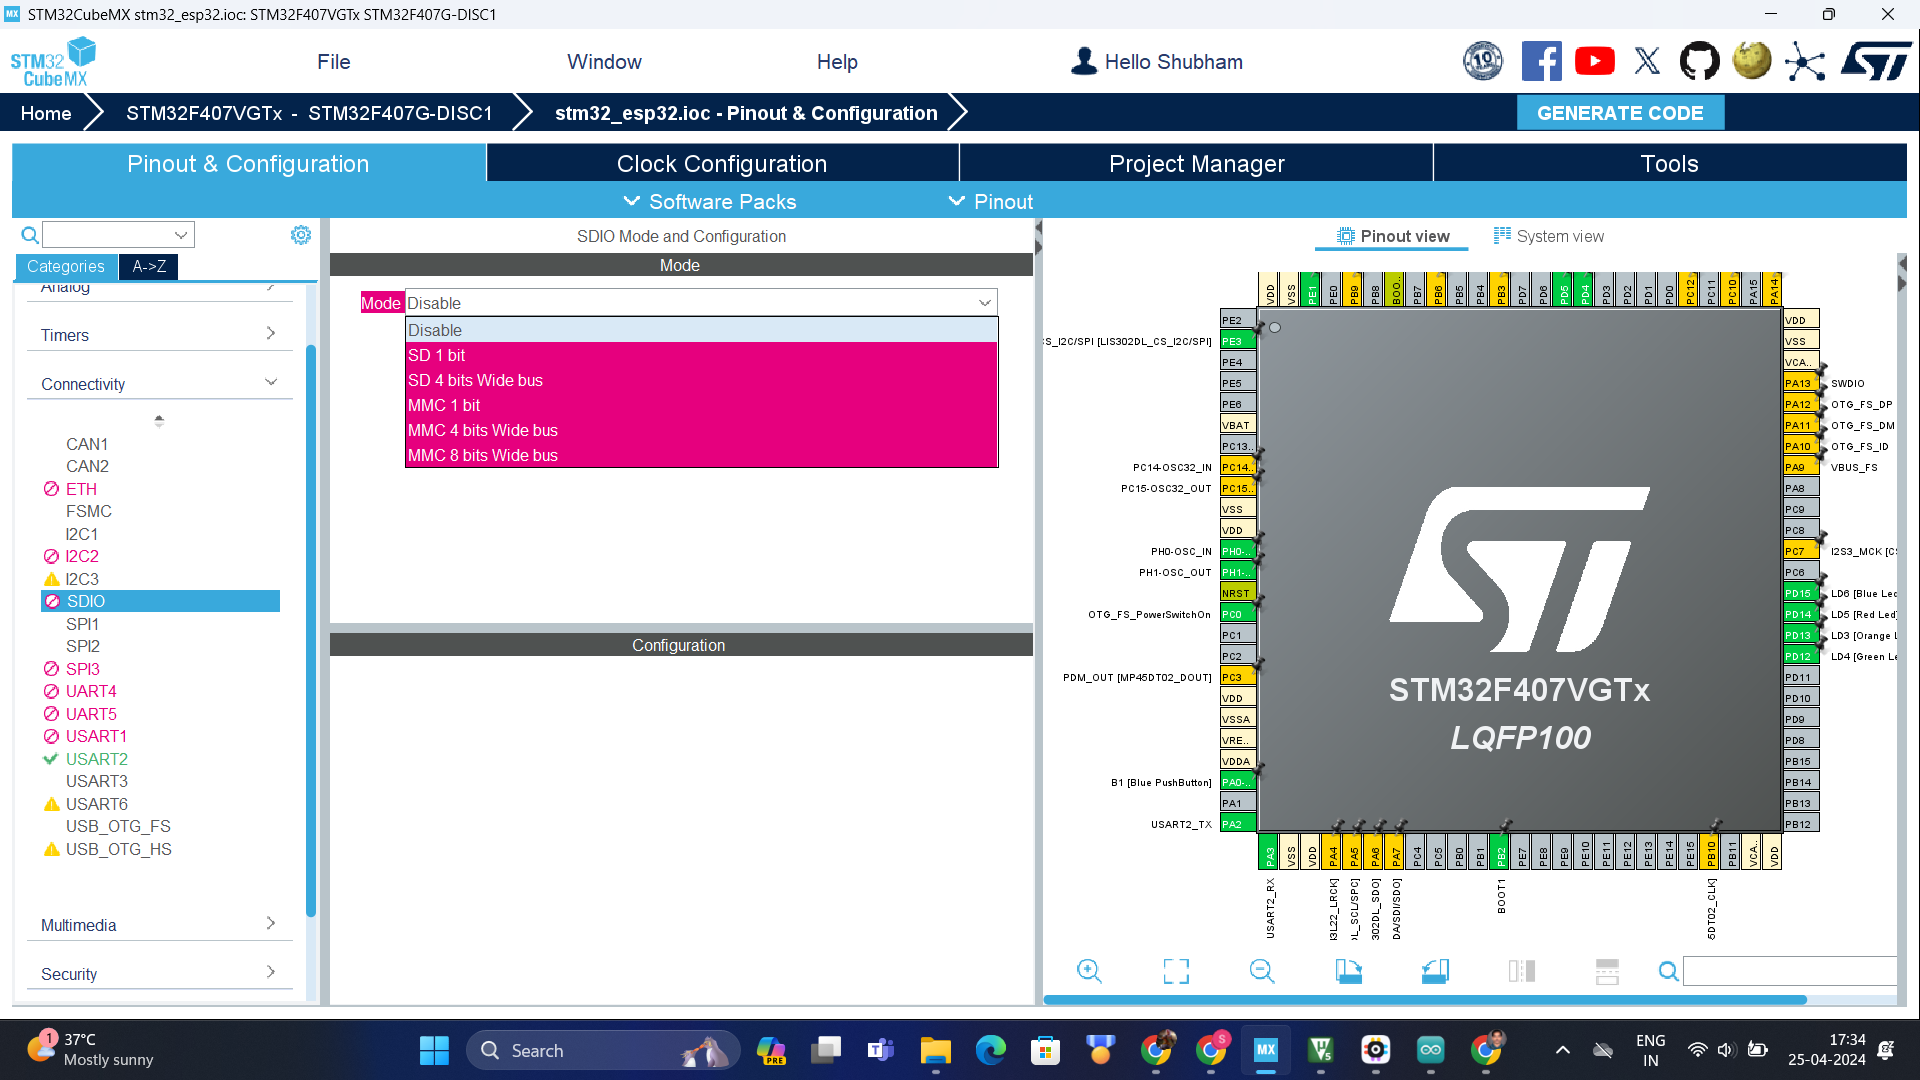Select SD 4 bits Wide bus mode
1920x1080 pixels.
475,380
